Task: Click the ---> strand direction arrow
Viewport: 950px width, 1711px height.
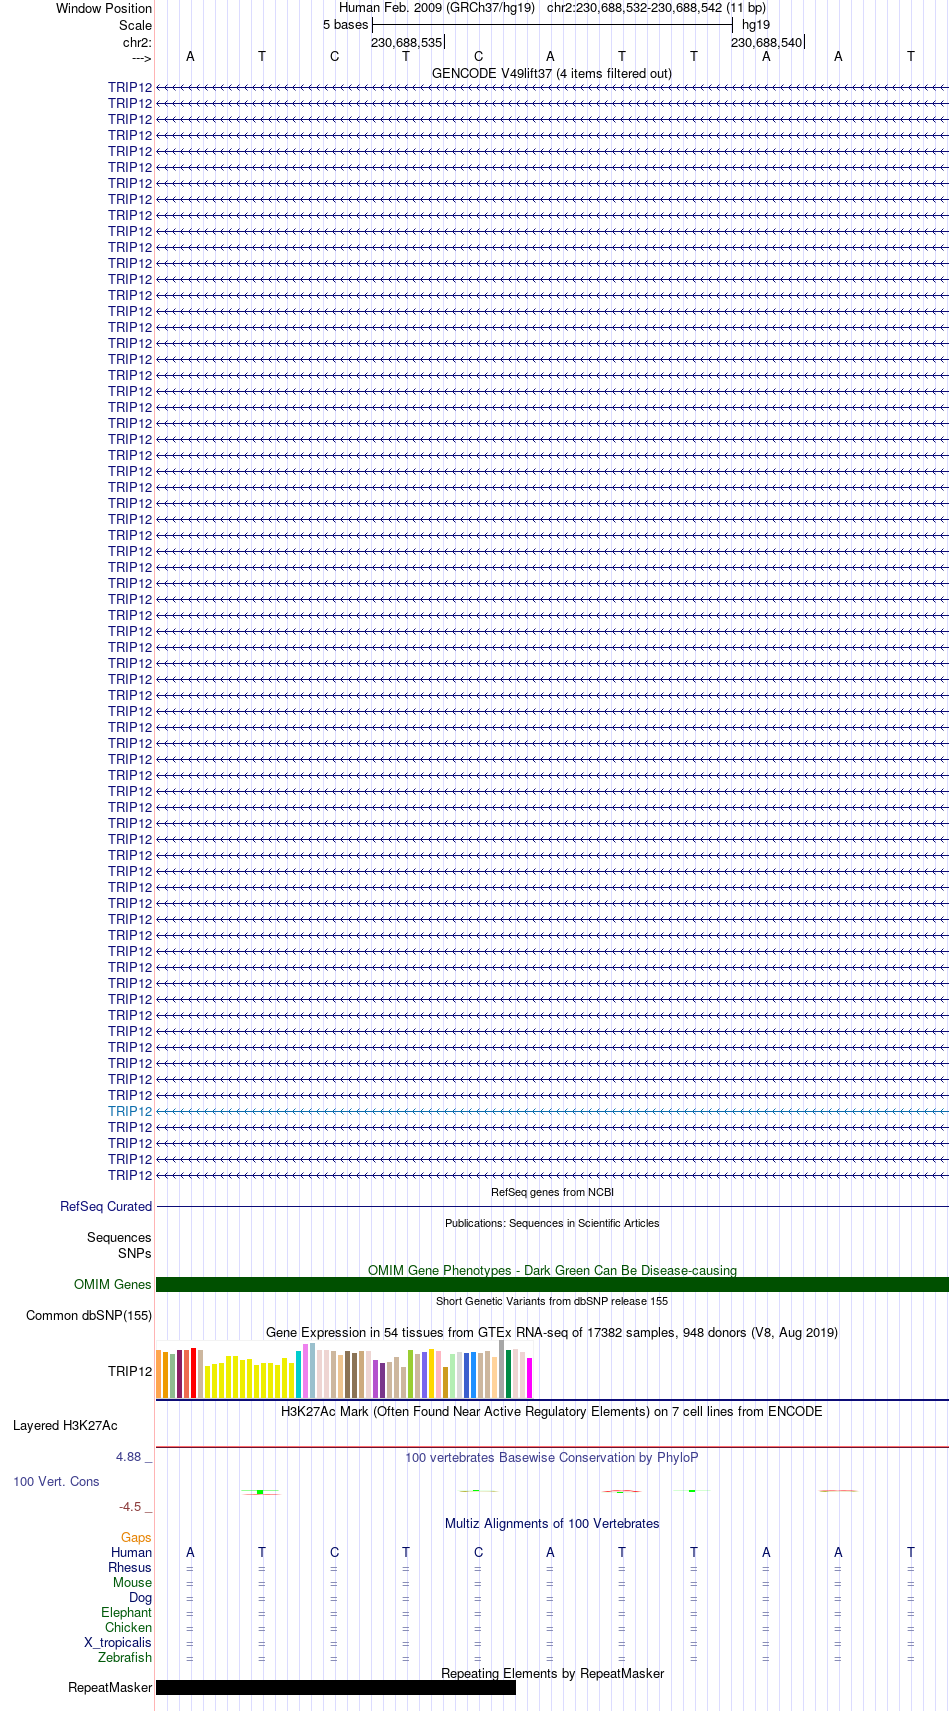Action: [x=141, y=58]
